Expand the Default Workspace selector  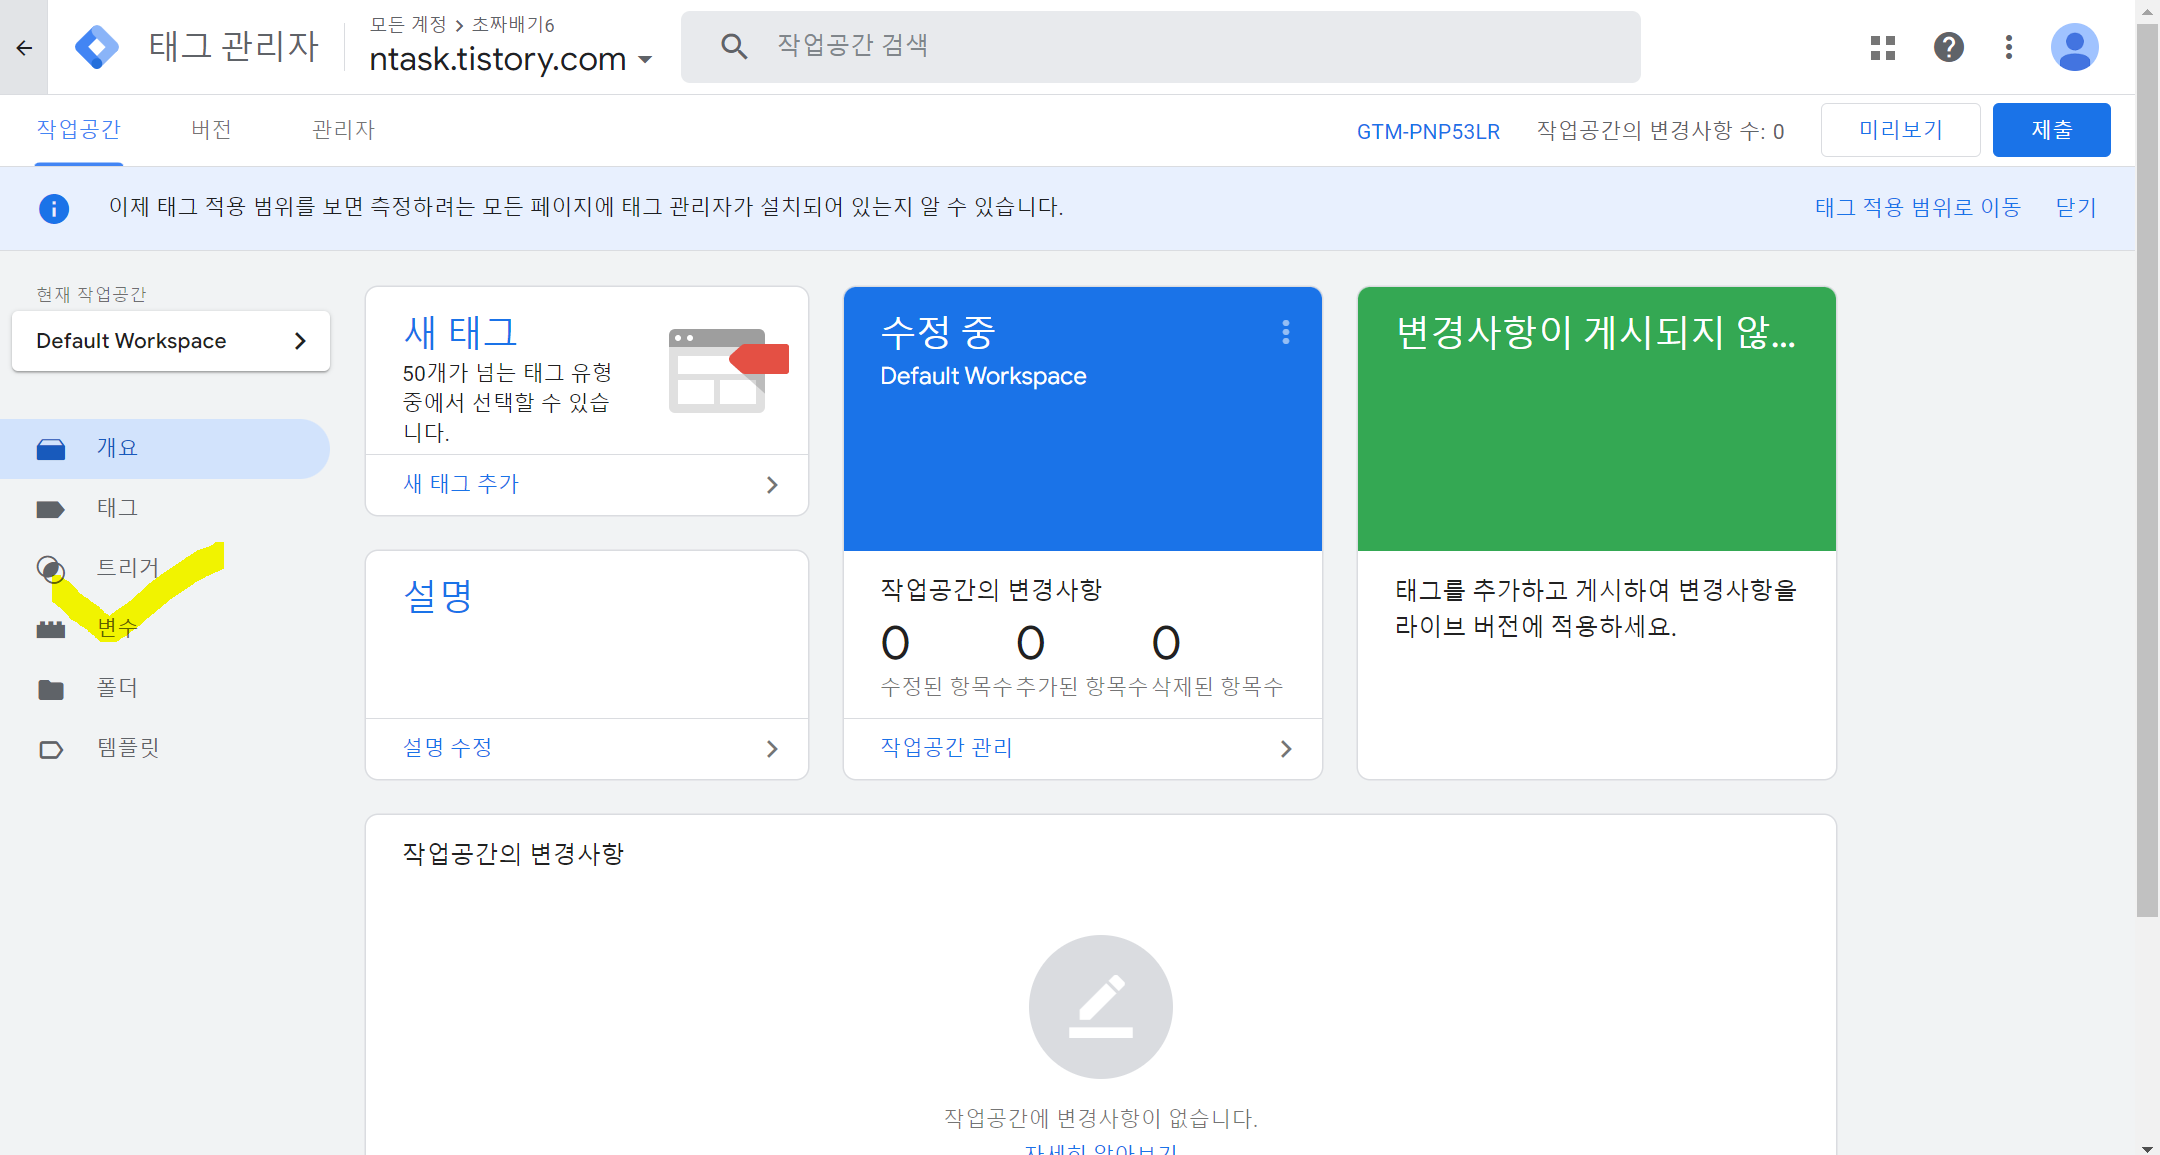(x=171, y=341)
